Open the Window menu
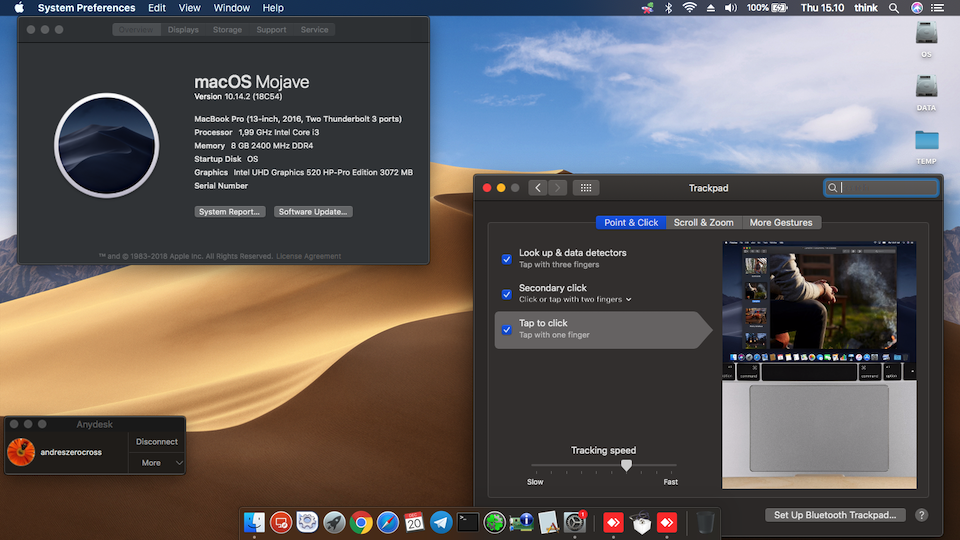The width and height of the screenshot is (960, 540). click(x=231, y=8)
